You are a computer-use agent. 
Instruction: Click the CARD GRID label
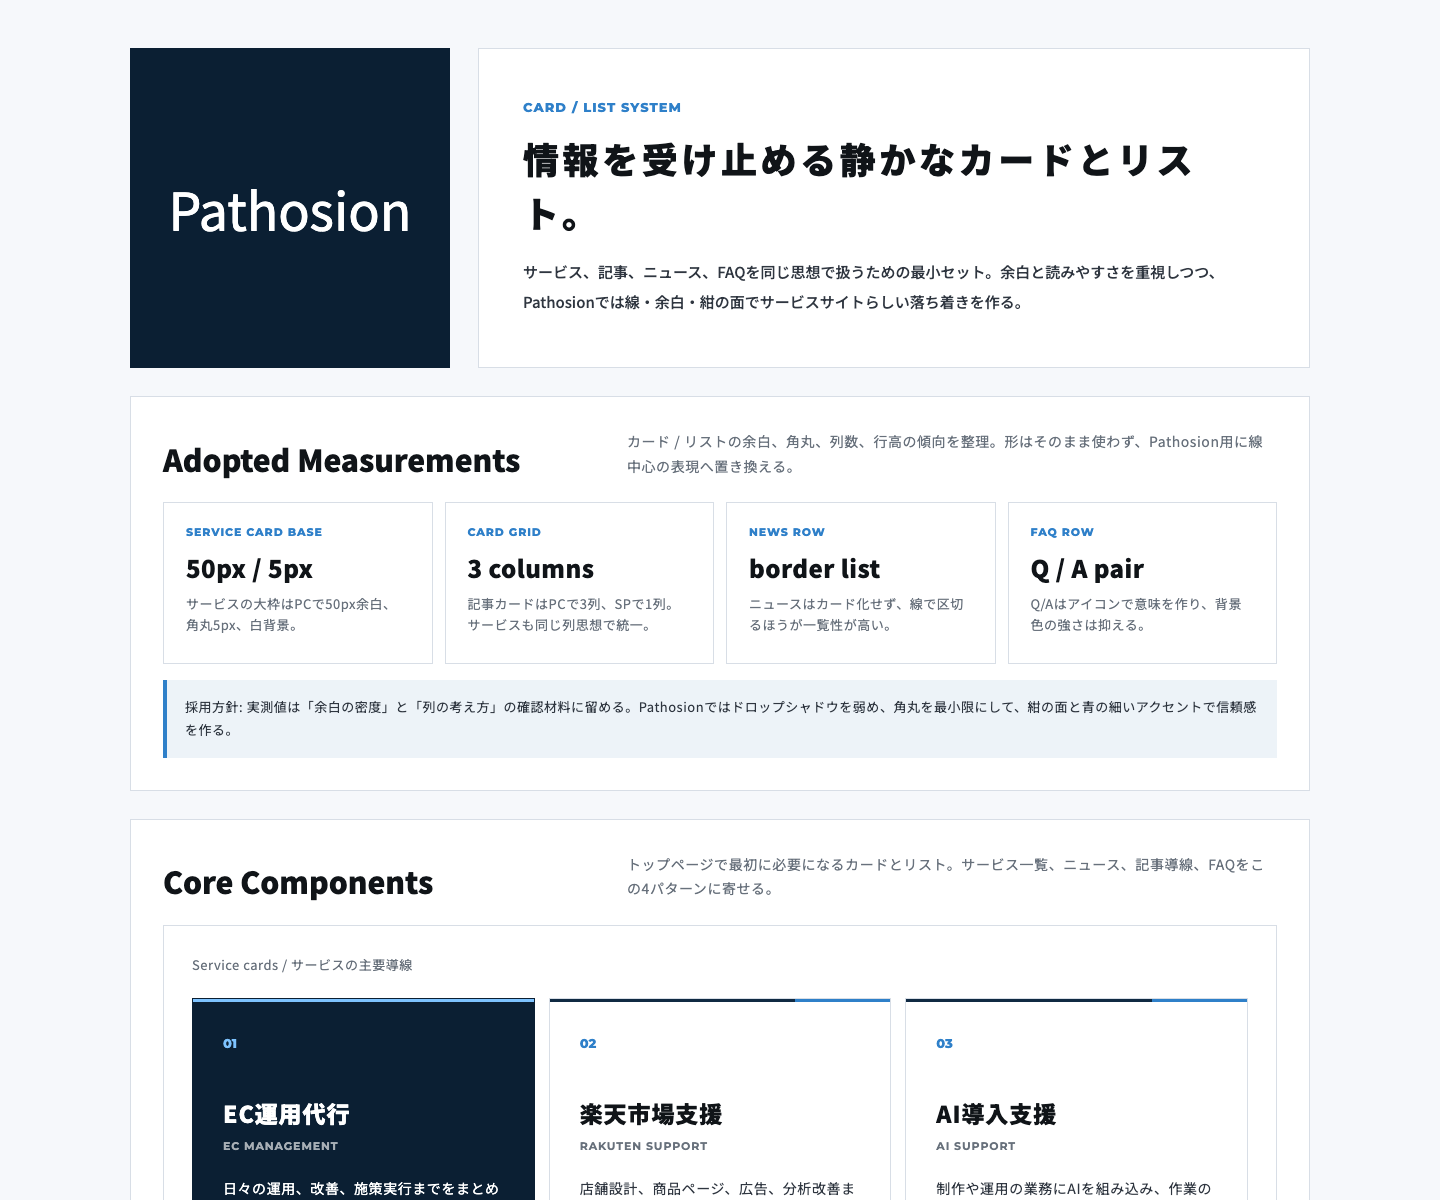[x=504, y=532]
